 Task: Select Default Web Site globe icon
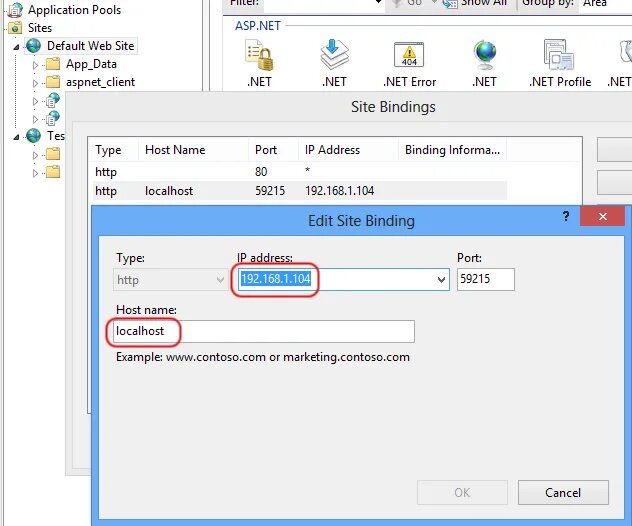coord(33,46)
